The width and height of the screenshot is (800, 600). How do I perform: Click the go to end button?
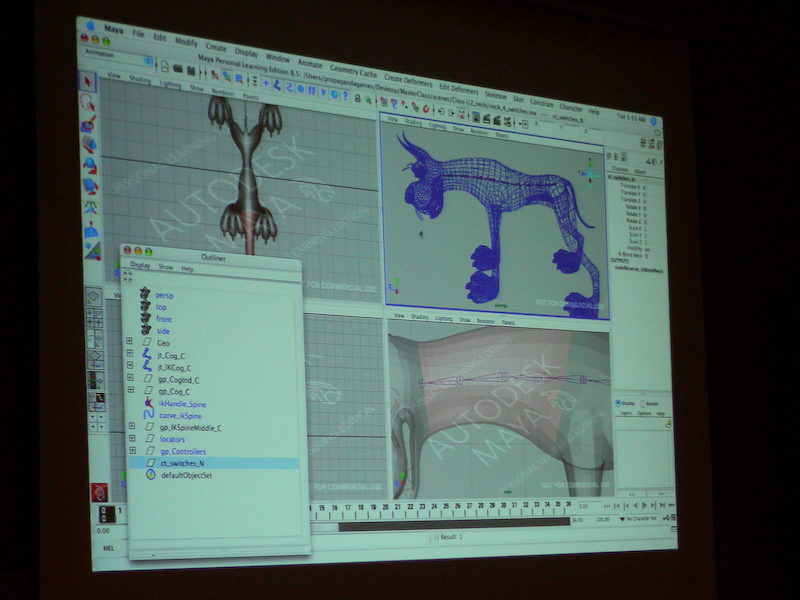(x=662, y=505)
